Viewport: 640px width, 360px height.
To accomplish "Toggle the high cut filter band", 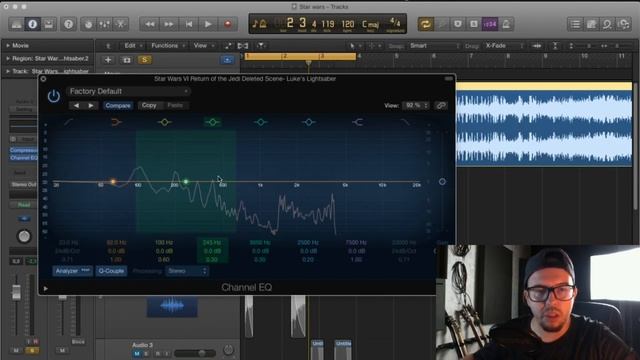I will pyautogui.click(x=405, y=122).
